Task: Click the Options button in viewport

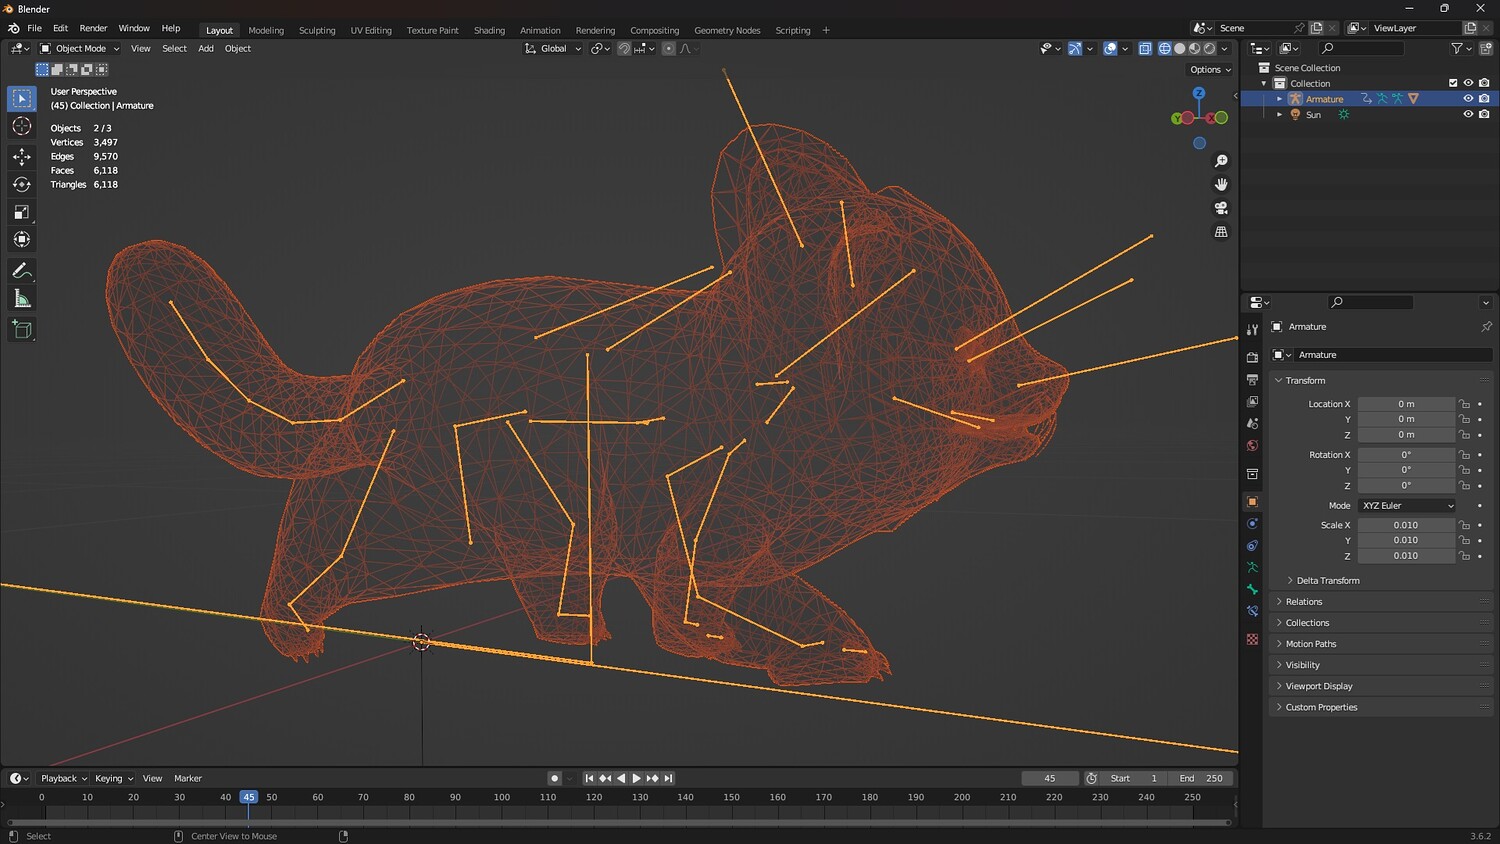Action: coord(1210,70)
